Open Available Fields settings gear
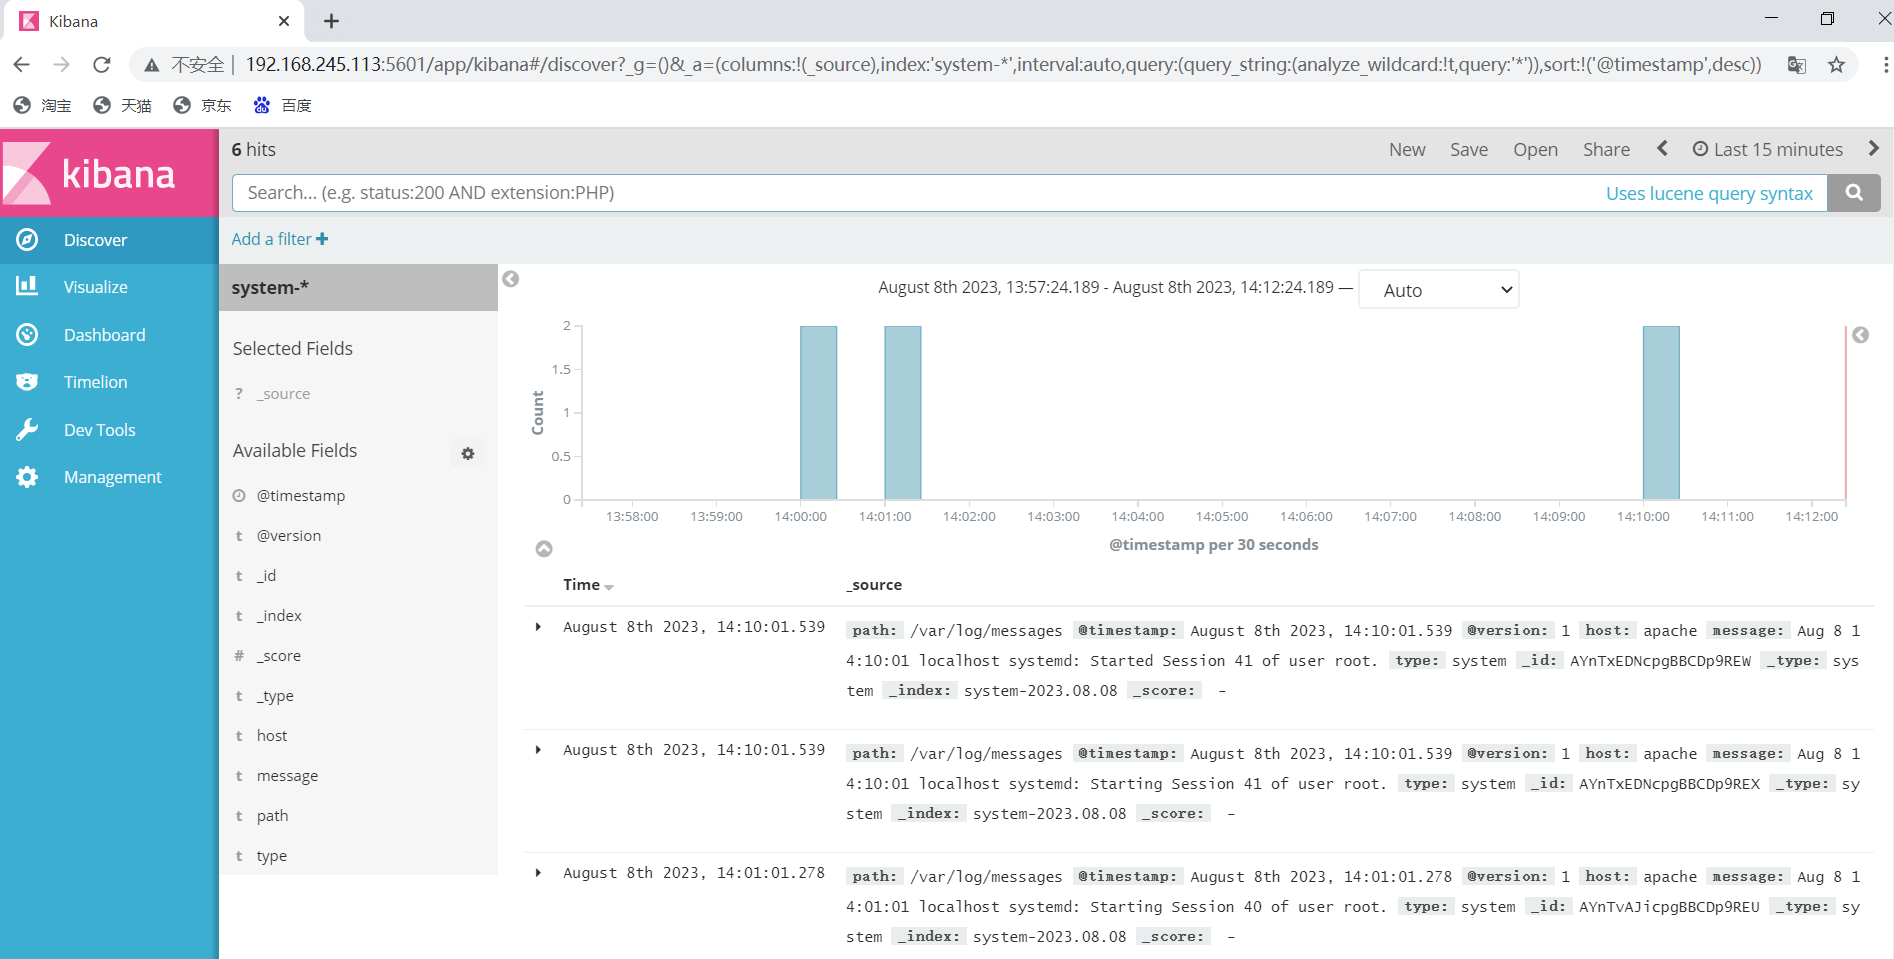The image size is (1894, 959). point(467,453)
